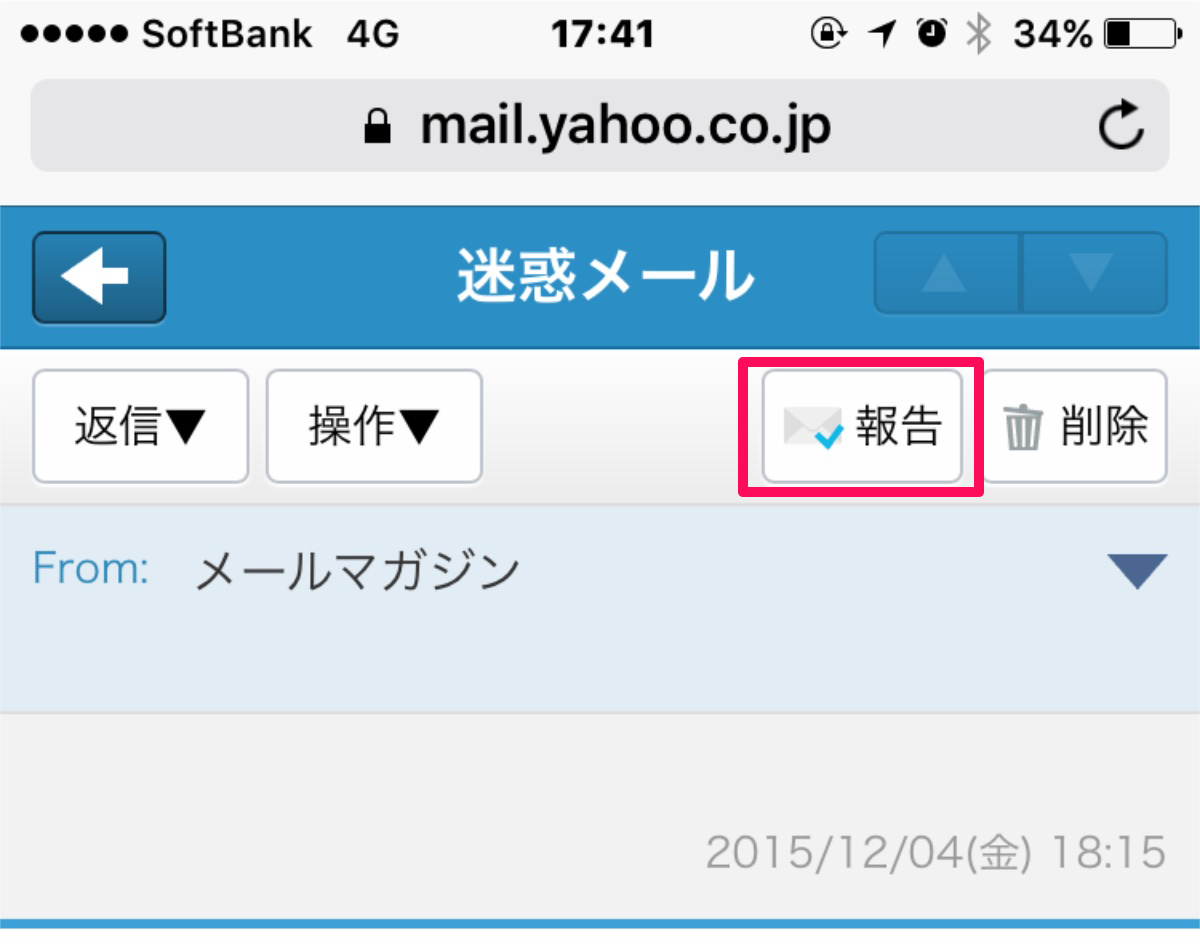The height and width of the screenshot is (947, 1200).
Task: Open the 操作 dropdown menu
Action: pyautogui.click(x=374, y=427)
